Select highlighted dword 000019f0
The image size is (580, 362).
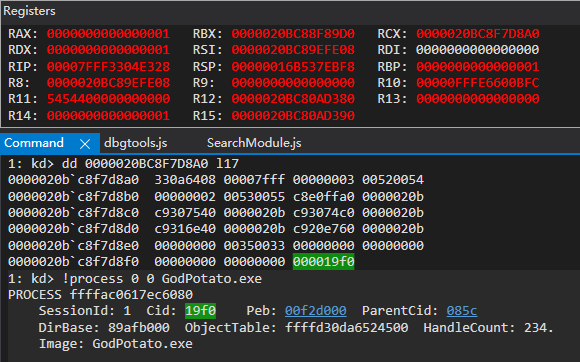pyautogui.click(x=324, y=262)
